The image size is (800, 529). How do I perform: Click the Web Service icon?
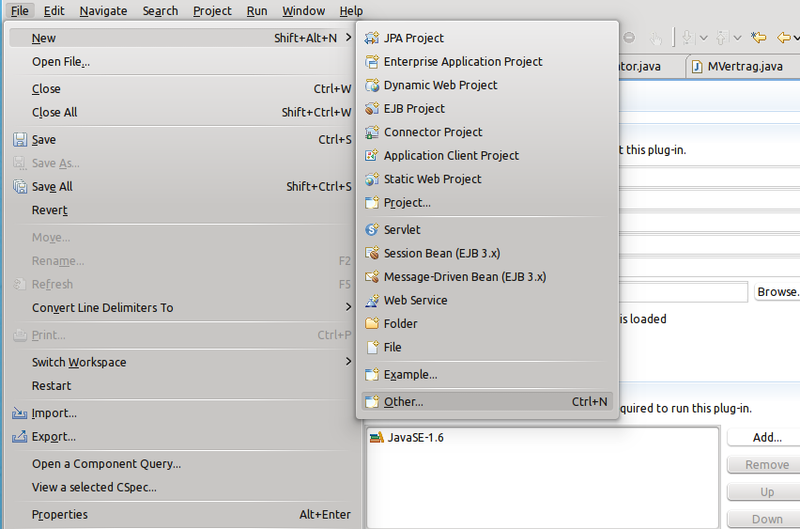(372, 300)
